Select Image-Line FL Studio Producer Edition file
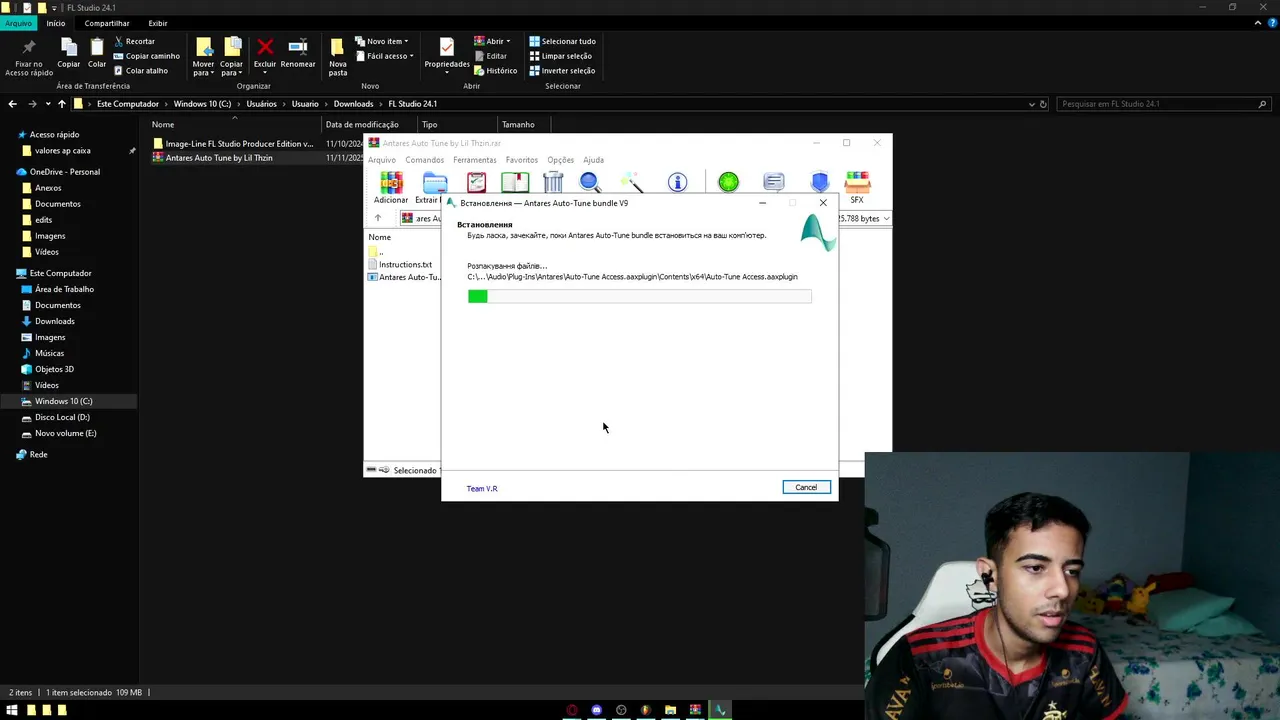Screen dimensions: 1280x720 pyautogui.click(x=232, y=144)
